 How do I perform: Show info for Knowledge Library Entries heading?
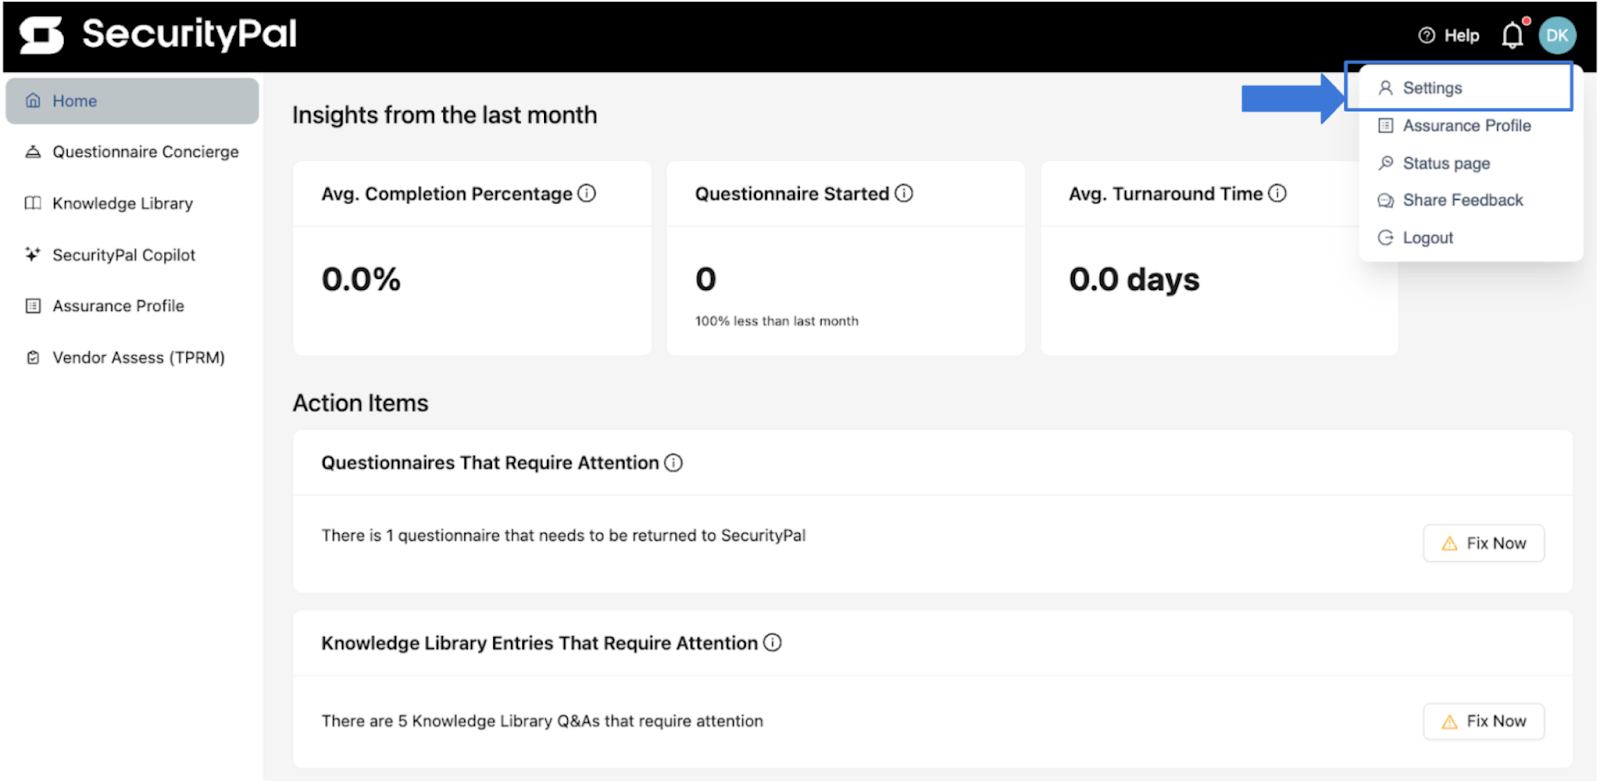point(772,642)
